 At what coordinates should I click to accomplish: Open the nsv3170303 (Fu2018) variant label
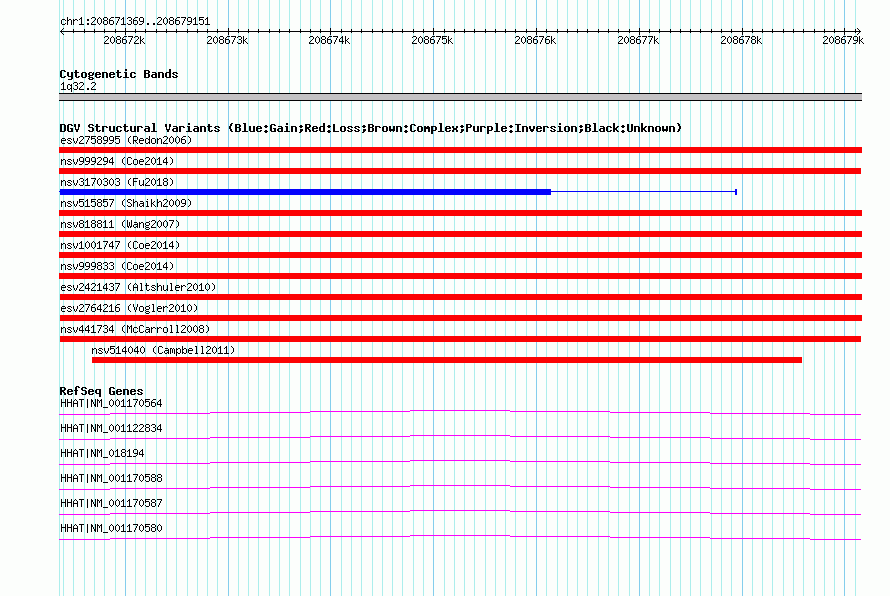(117, 182)
